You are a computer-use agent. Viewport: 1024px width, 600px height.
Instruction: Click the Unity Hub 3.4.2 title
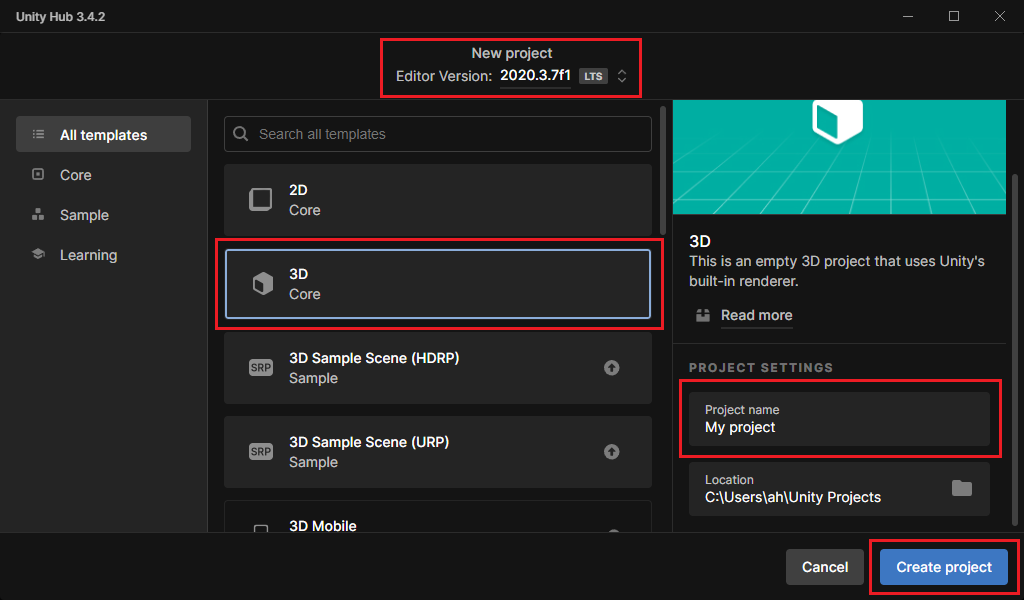pyautogui.click(x=60, y=17)
